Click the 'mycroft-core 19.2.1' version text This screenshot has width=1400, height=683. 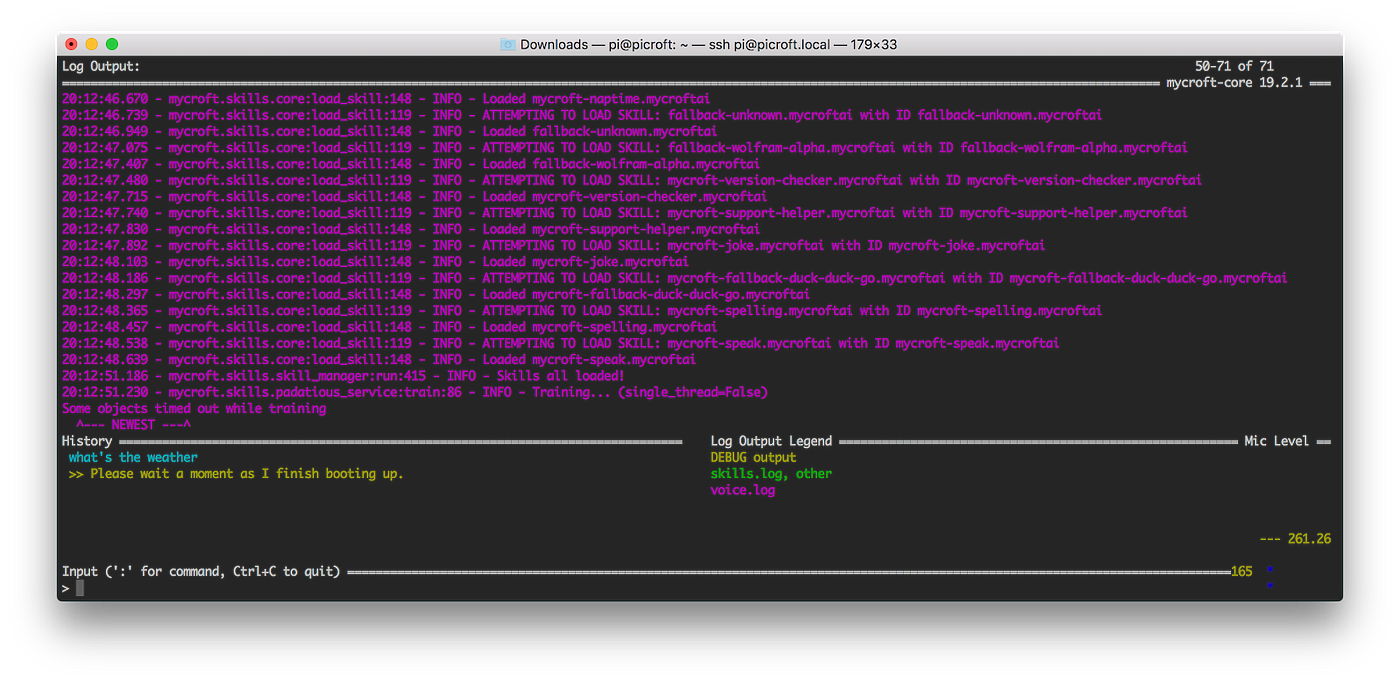pos(1235,83)
